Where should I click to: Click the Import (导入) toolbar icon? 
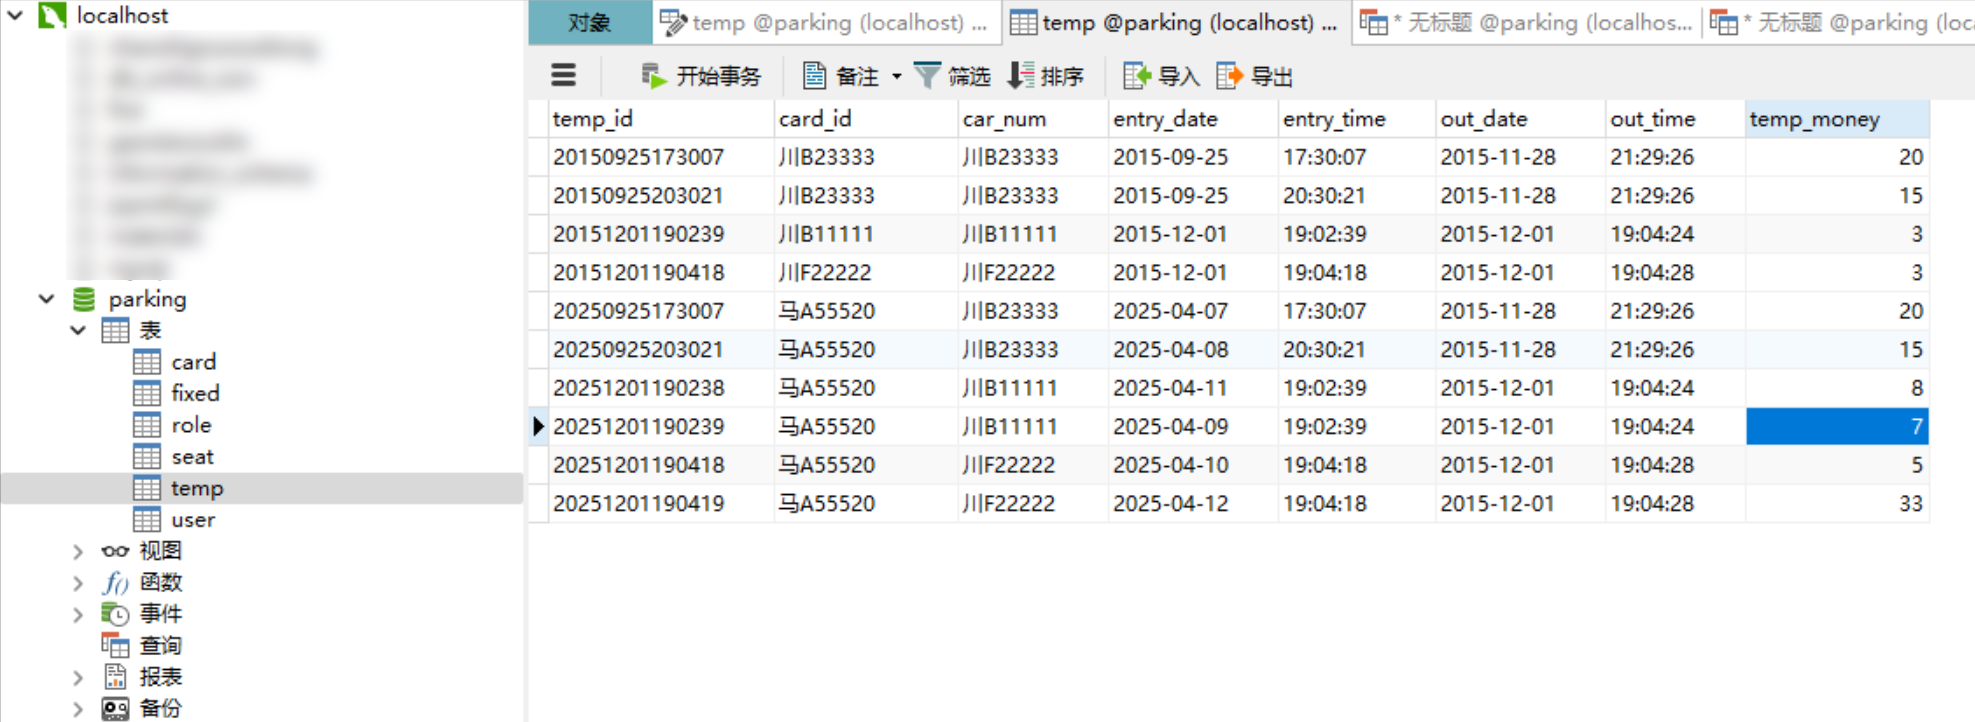click(x=1137, y=76)
